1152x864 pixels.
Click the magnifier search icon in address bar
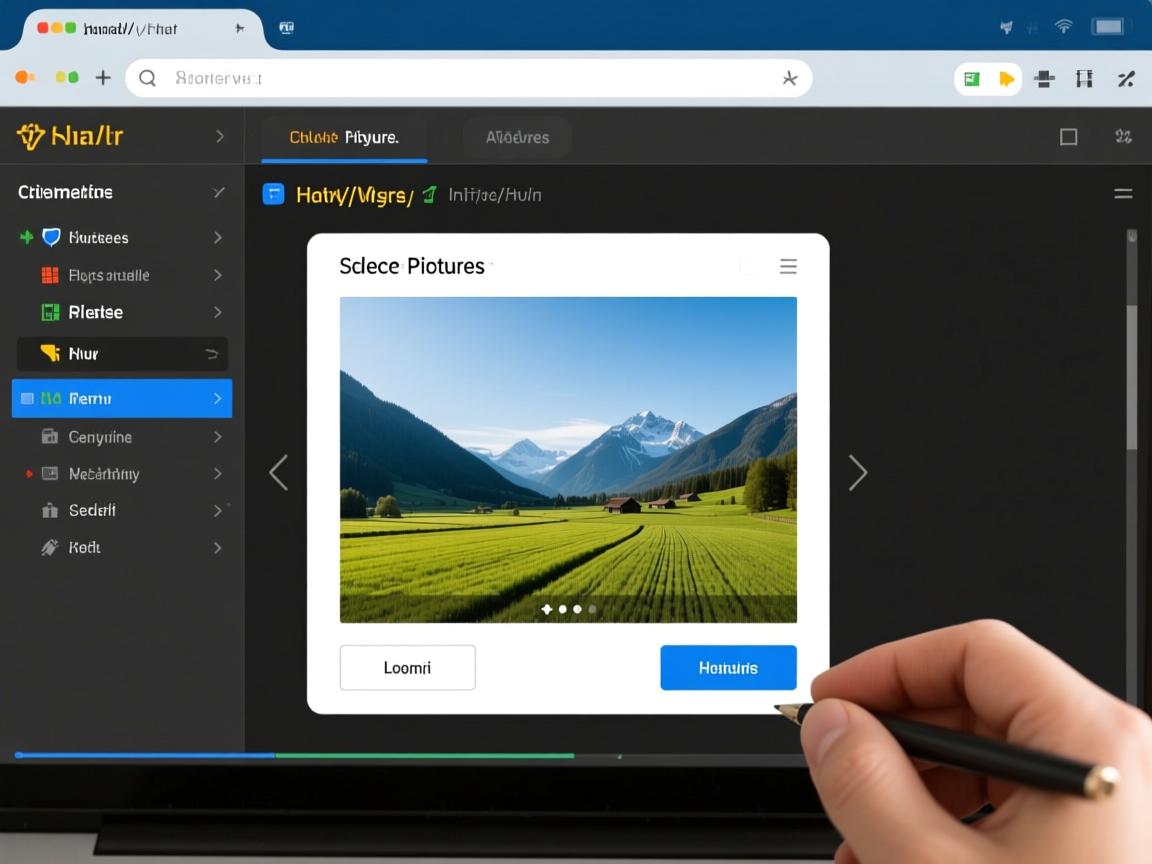(148, 78)
